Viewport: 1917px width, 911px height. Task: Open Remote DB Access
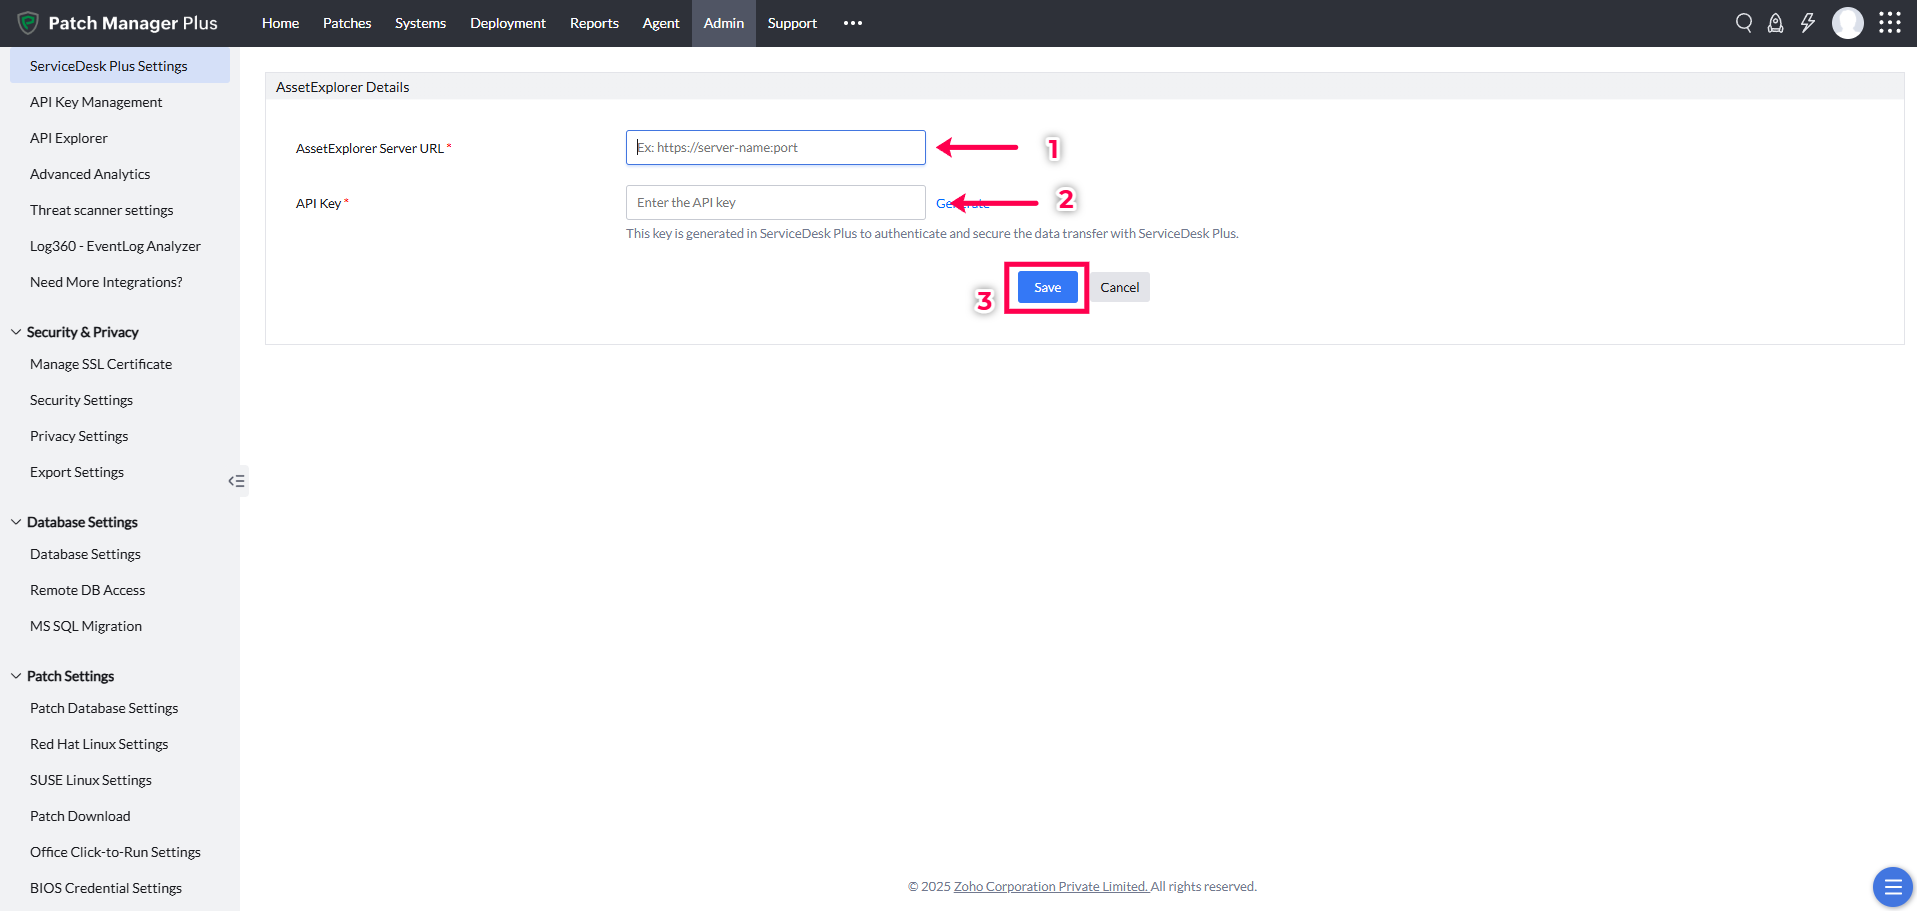coord(88,590)
